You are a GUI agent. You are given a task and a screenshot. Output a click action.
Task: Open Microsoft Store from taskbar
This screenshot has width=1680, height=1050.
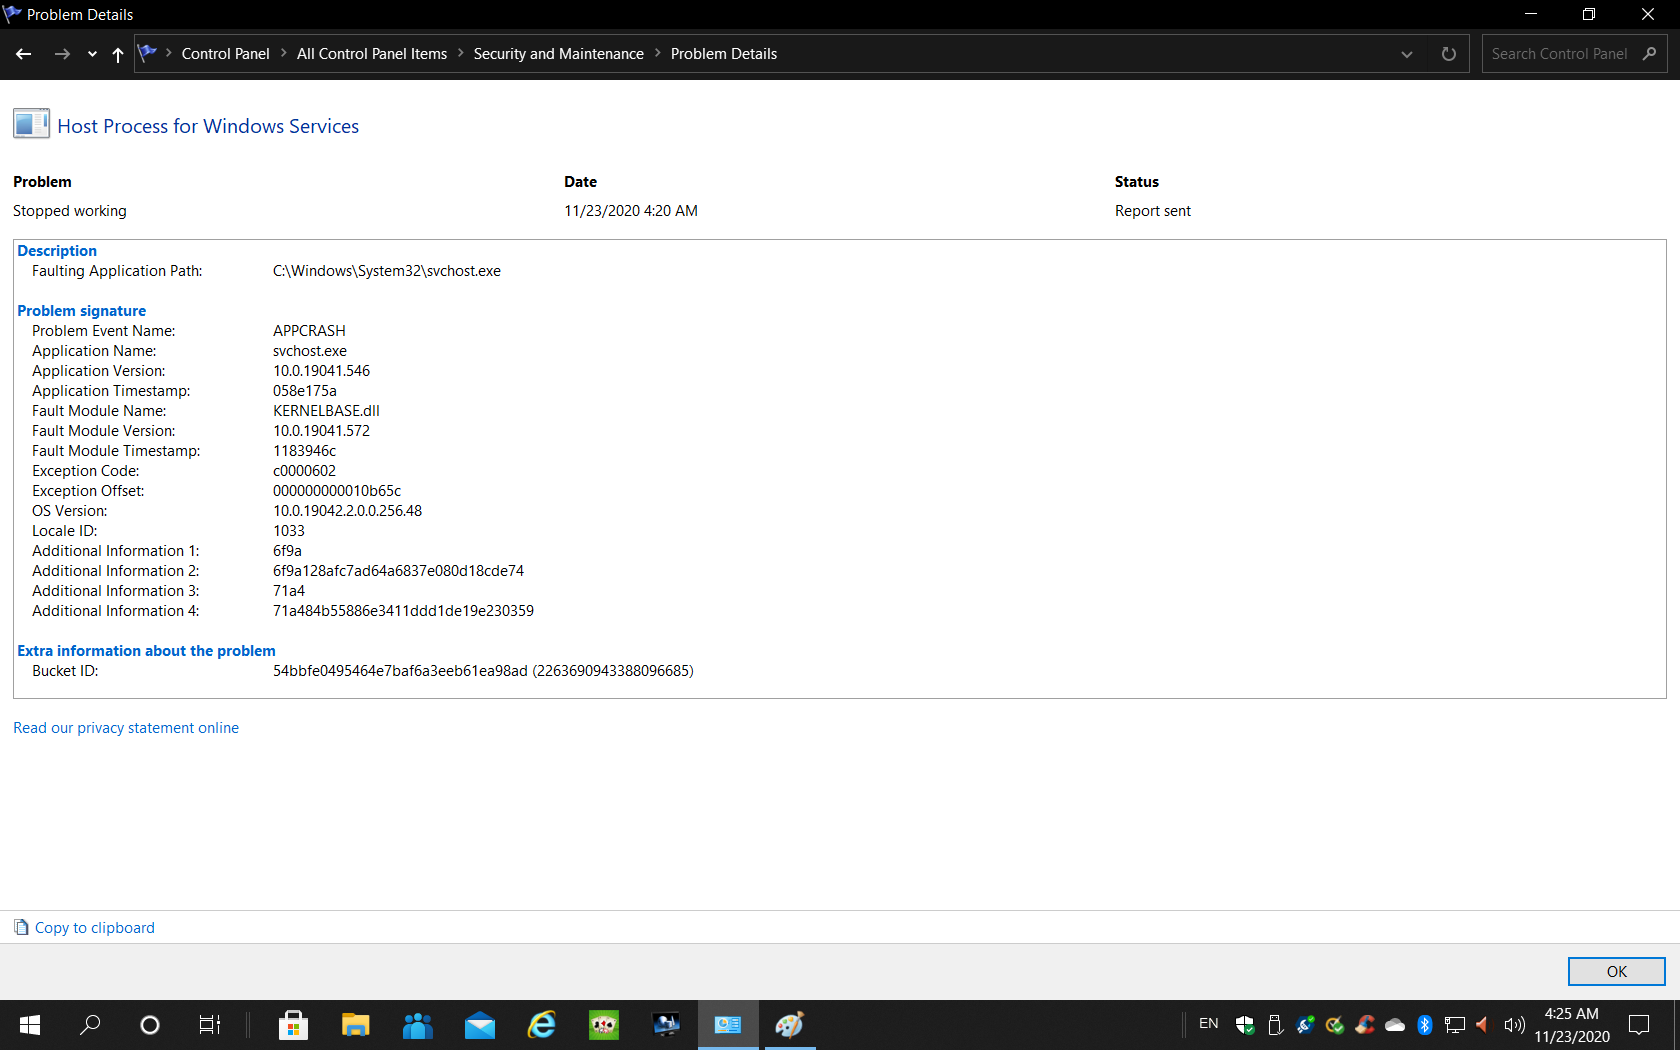pyautogui.click(x=293, y=1025)
